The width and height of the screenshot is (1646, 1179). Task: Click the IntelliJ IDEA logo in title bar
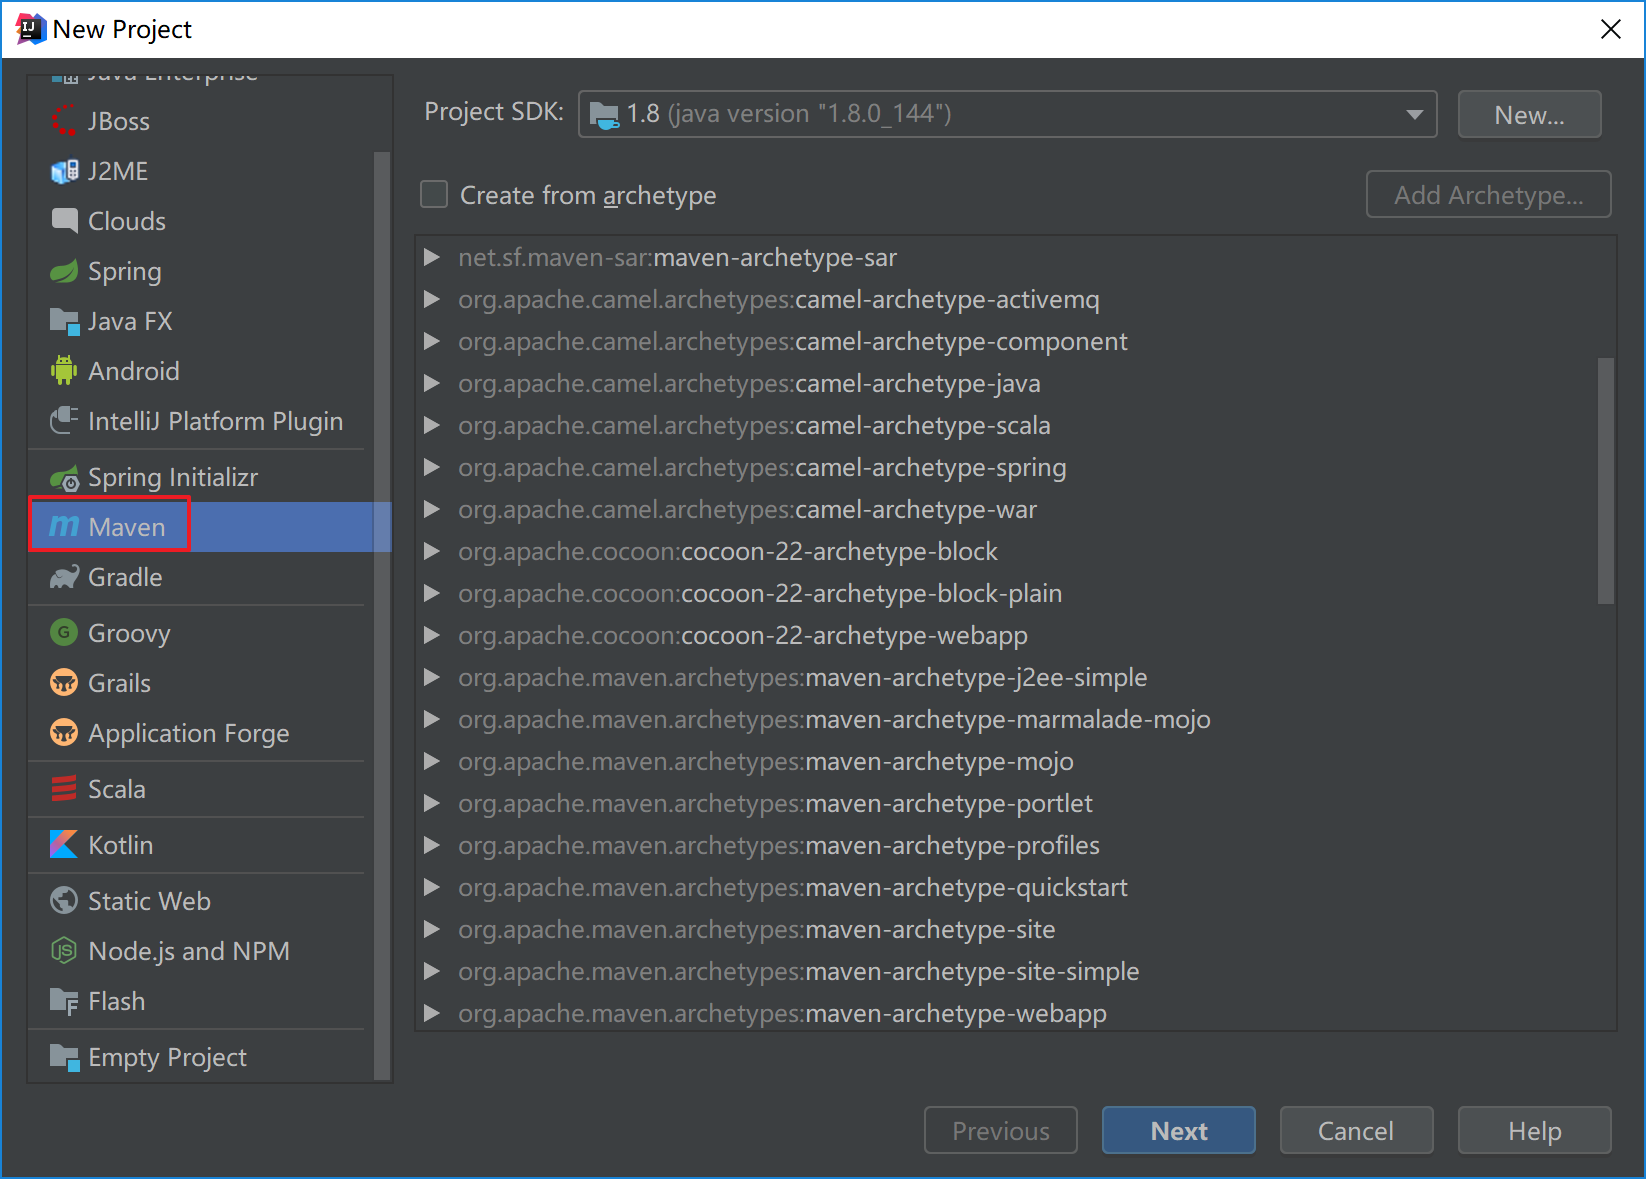[x=31, y=29]
